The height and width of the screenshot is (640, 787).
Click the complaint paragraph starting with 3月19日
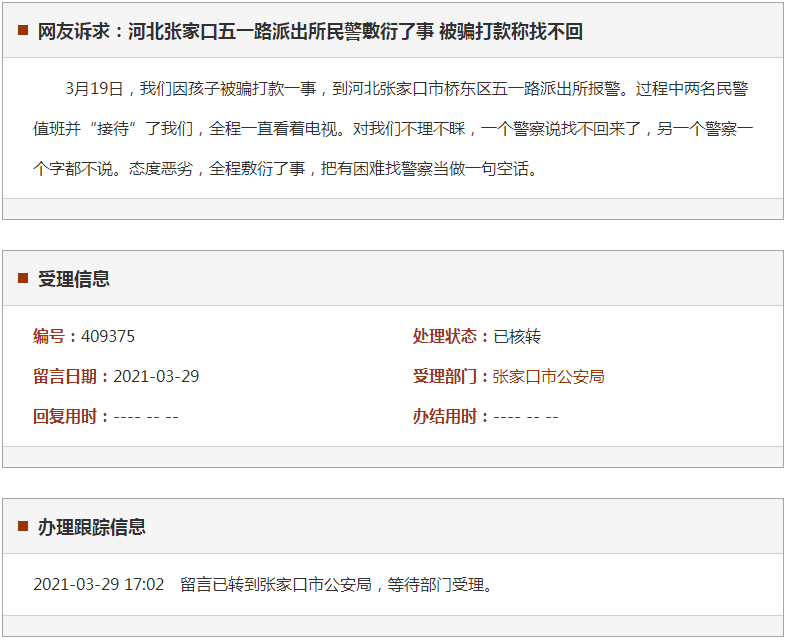pyautogui.click(x=393, y=129)
